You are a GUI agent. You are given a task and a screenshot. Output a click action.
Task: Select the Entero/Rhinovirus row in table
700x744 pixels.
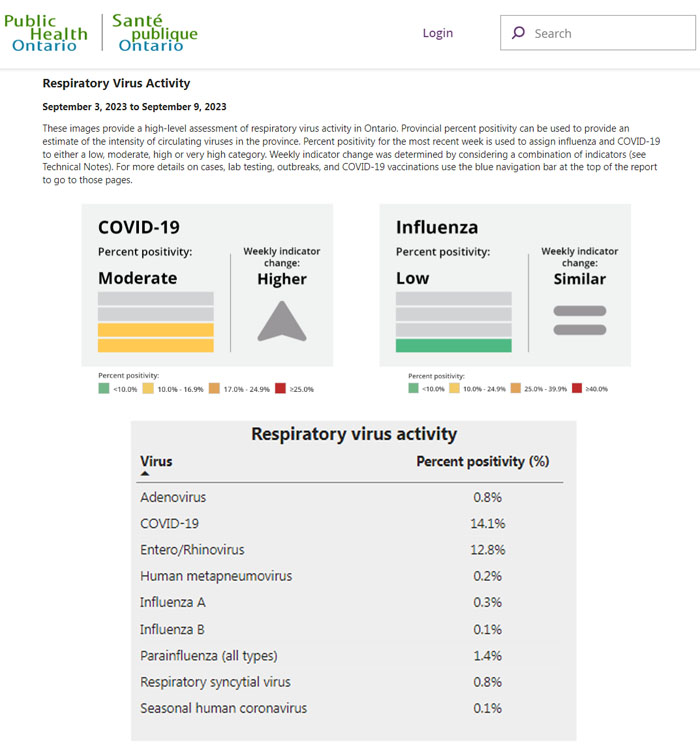[350, 550]
